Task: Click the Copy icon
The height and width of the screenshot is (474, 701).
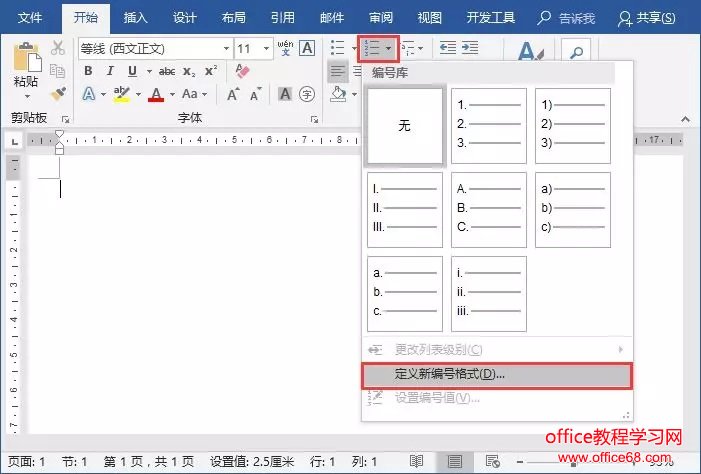Action: click(57, 71)
